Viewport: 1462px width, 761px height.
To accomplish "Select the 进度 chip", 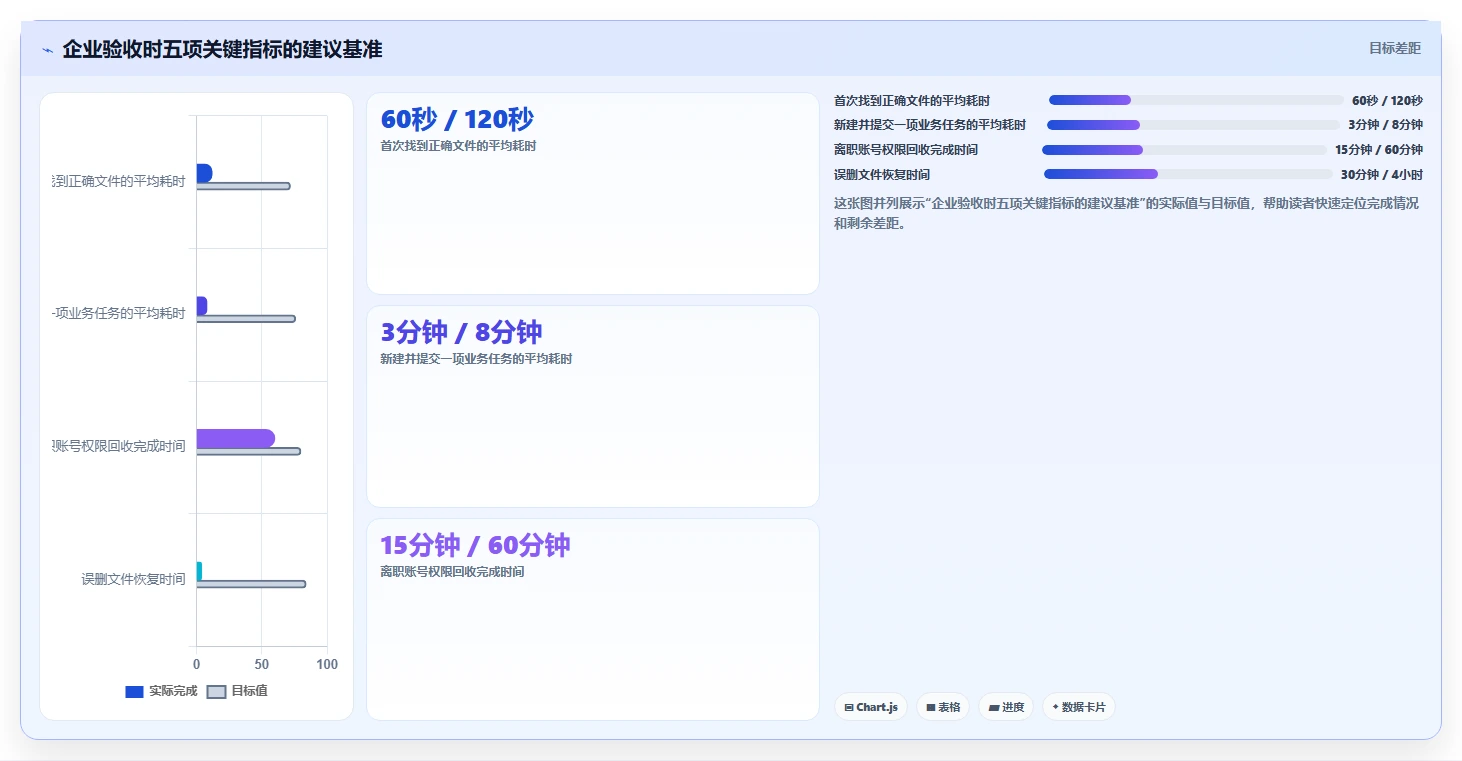I will tap(1006, 707).
